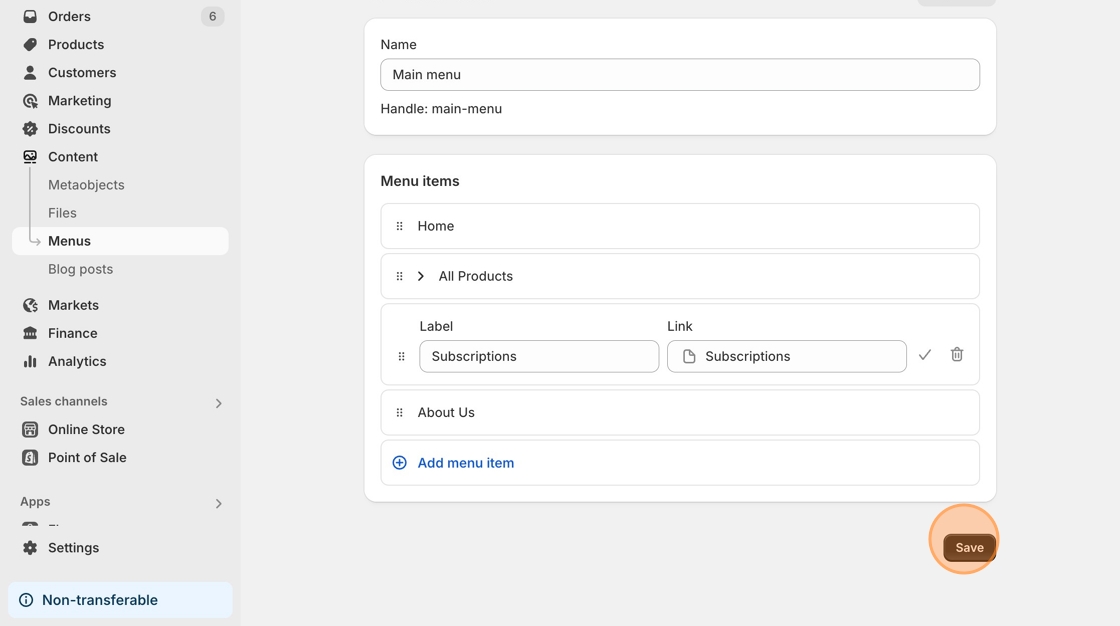Viewport: 1120px width, 626px height.
Task: Expand the Apps section
Action: 218,503
